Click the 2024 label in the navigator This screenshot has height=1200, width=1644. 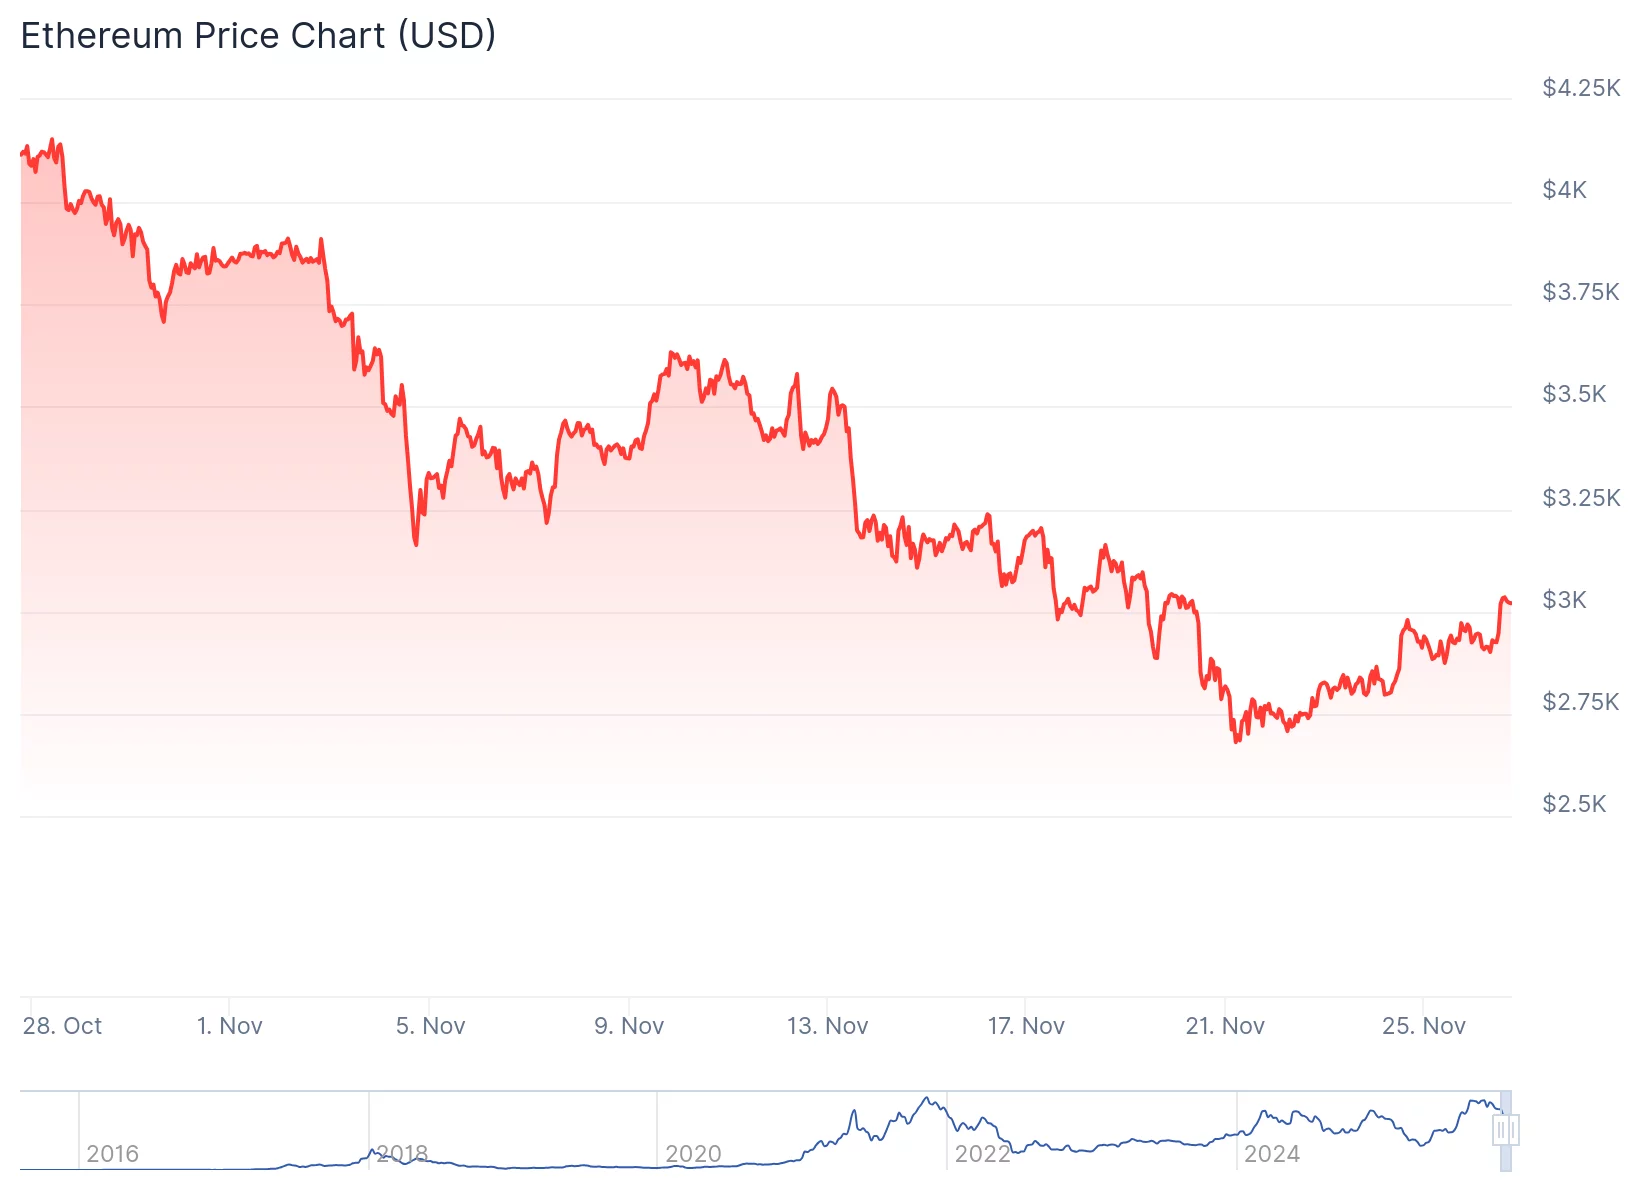tap(1271, 1154)
